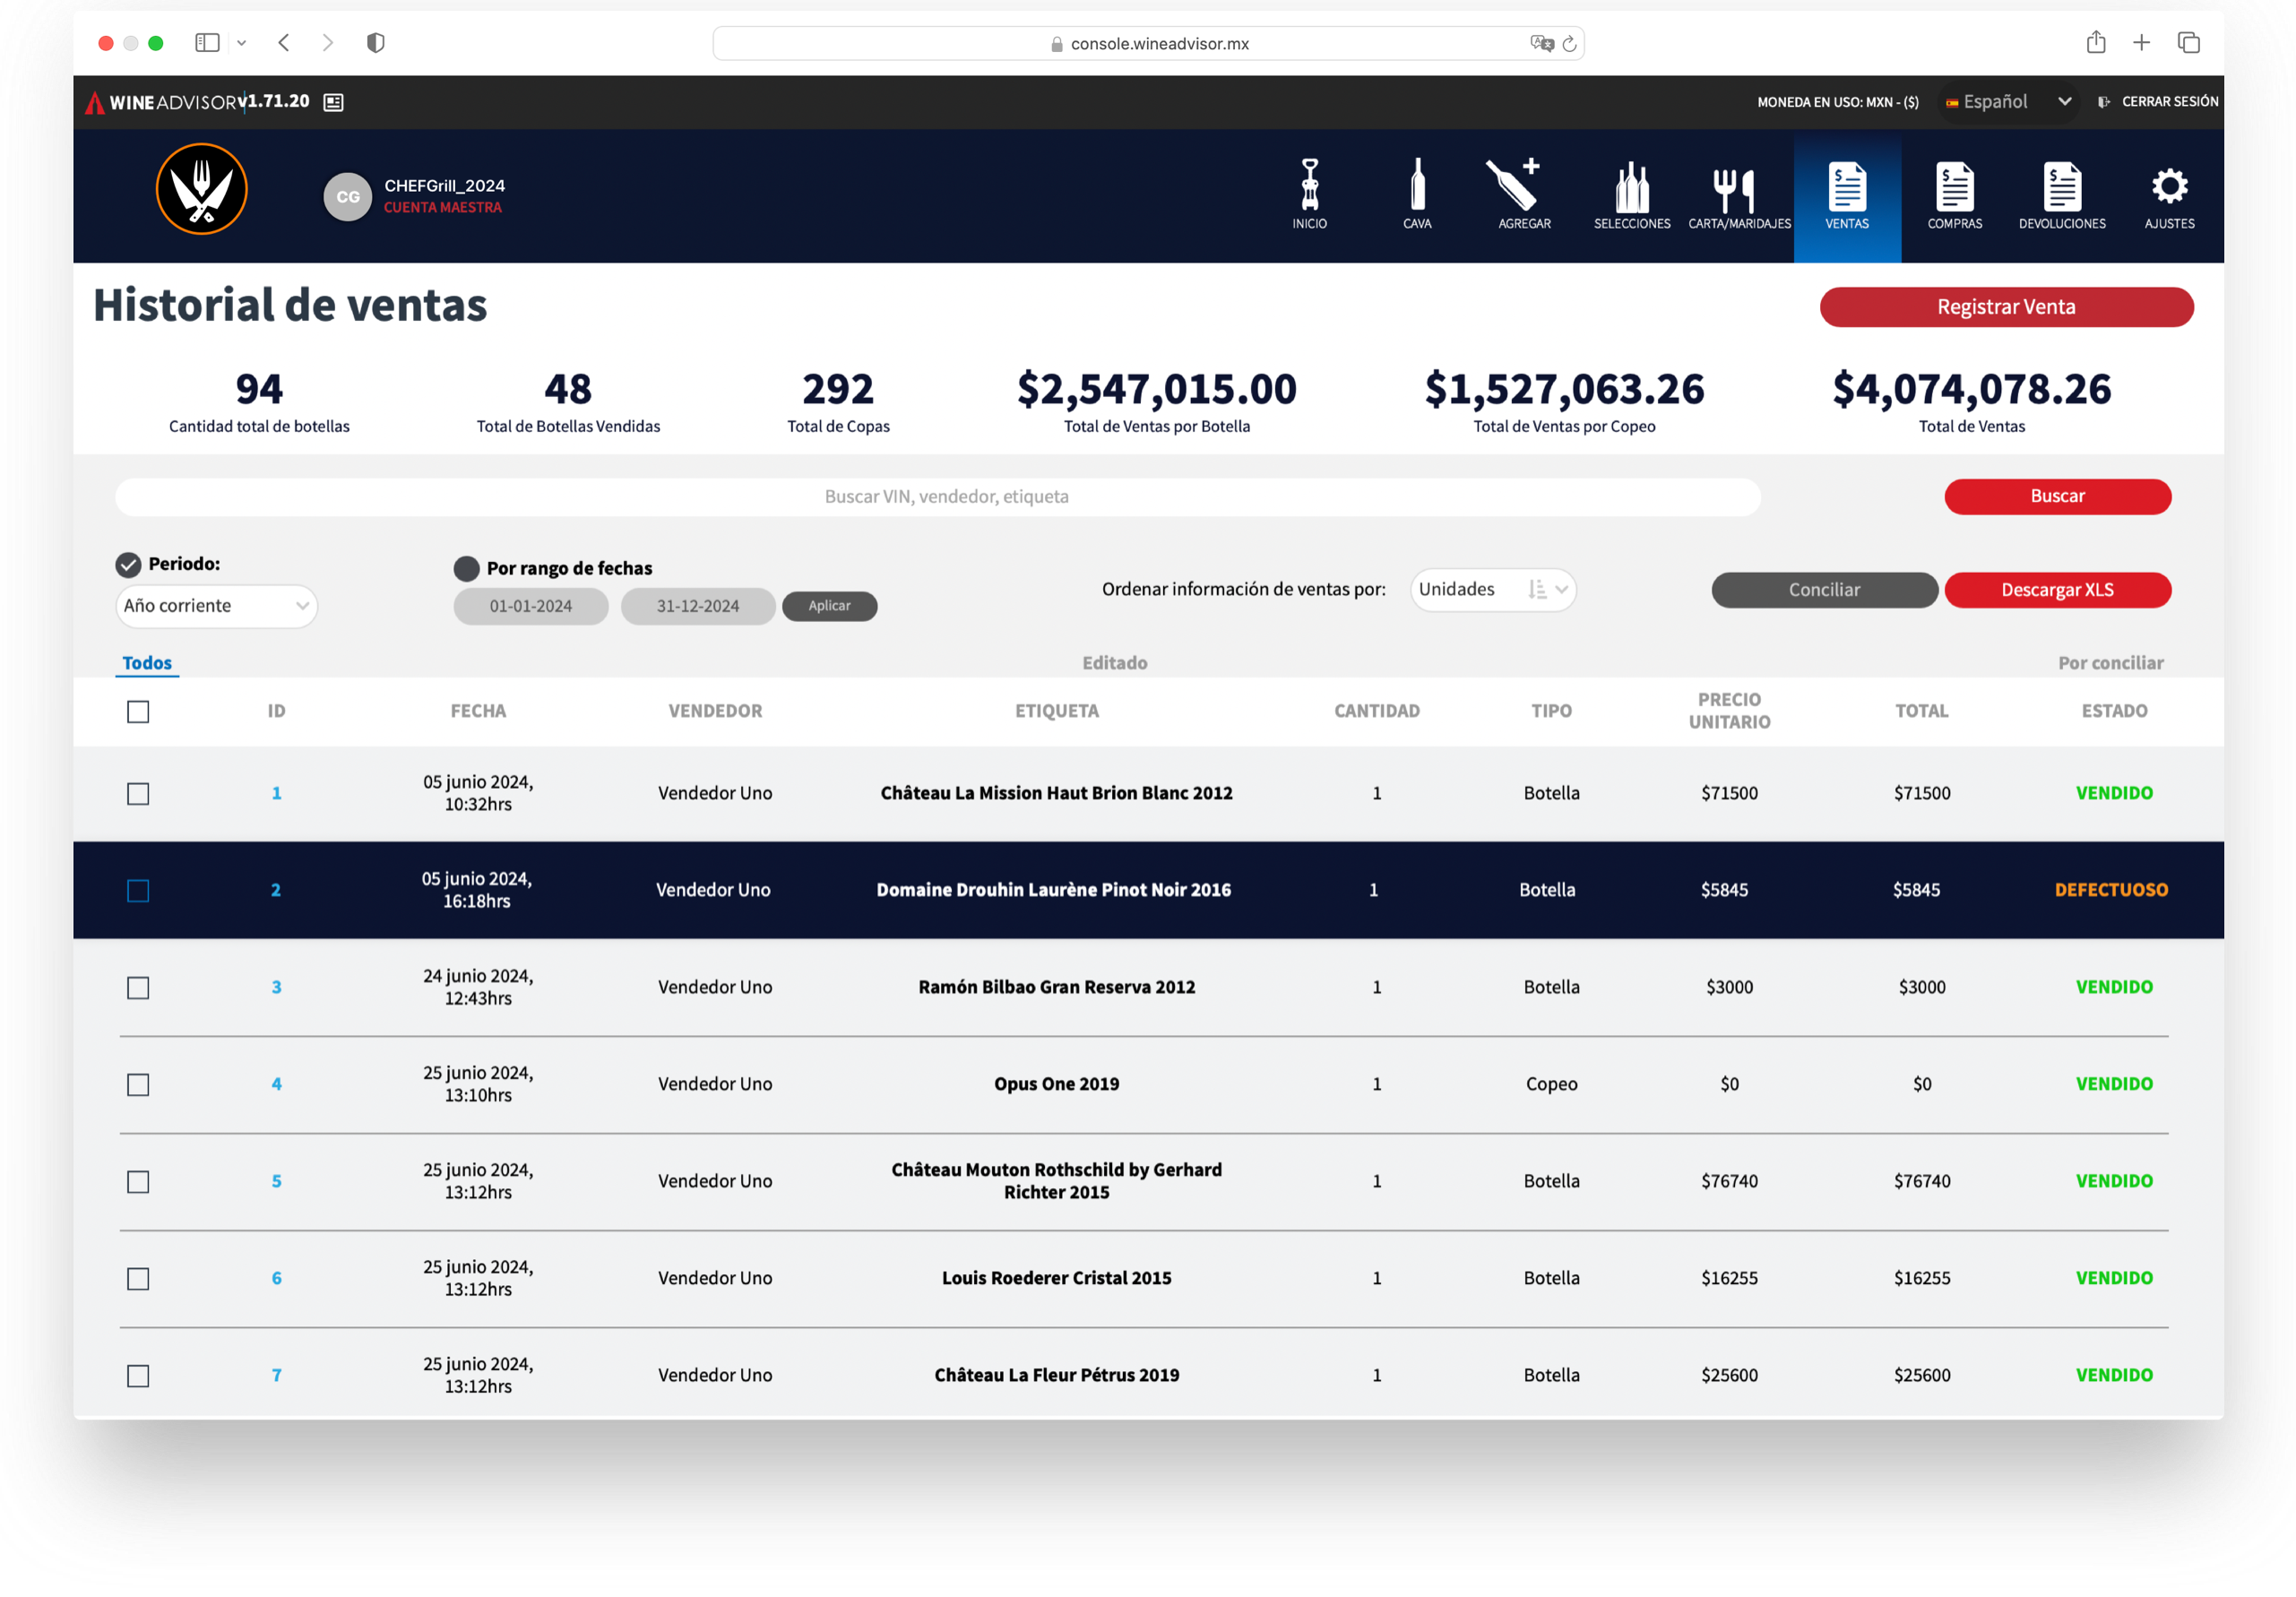Click the Buscar button
This screenshot has height=1597, width=2296.
click(x=2057, y=496)
